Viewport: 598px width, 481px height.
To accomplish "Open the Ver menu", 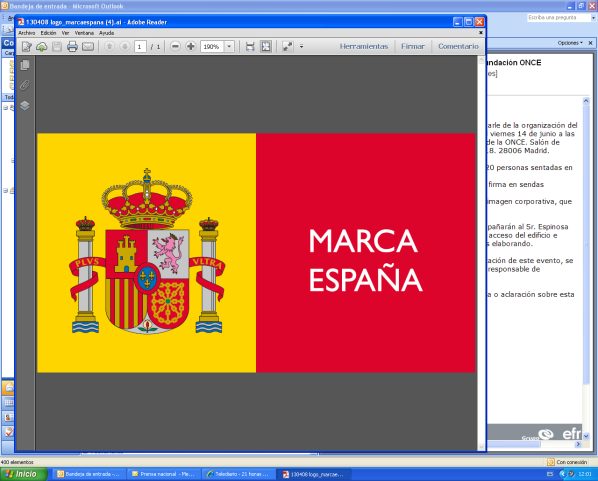I will [x=66, y=33].
